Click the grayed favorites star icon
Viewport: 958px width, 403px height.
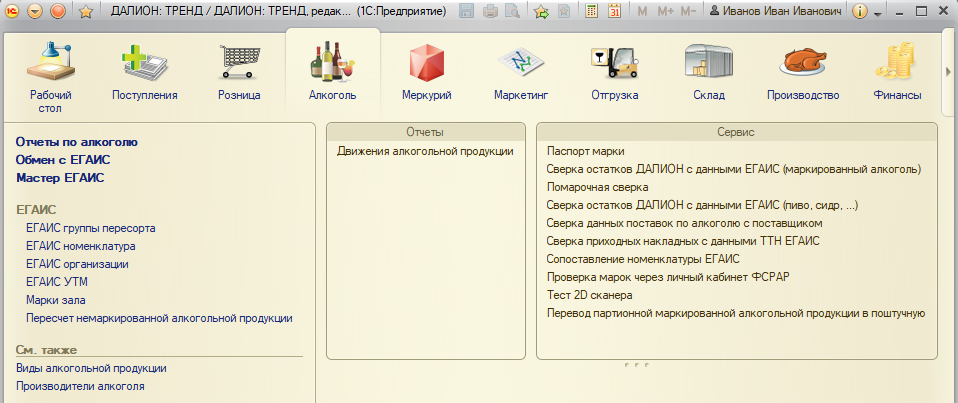[x=565, y=11]
